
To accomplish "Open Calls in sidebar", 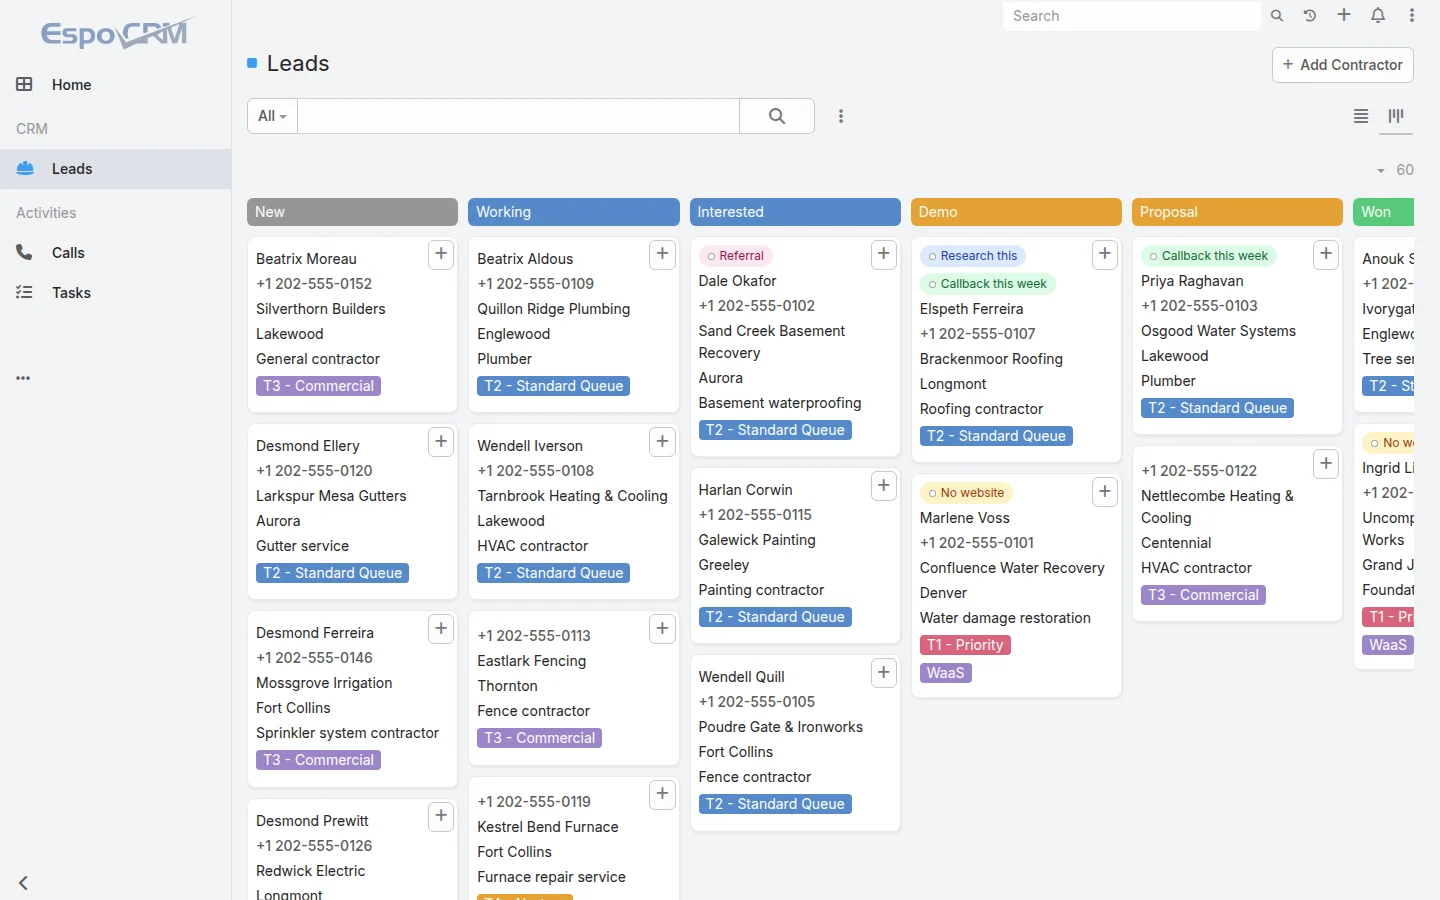I will 115,253.
